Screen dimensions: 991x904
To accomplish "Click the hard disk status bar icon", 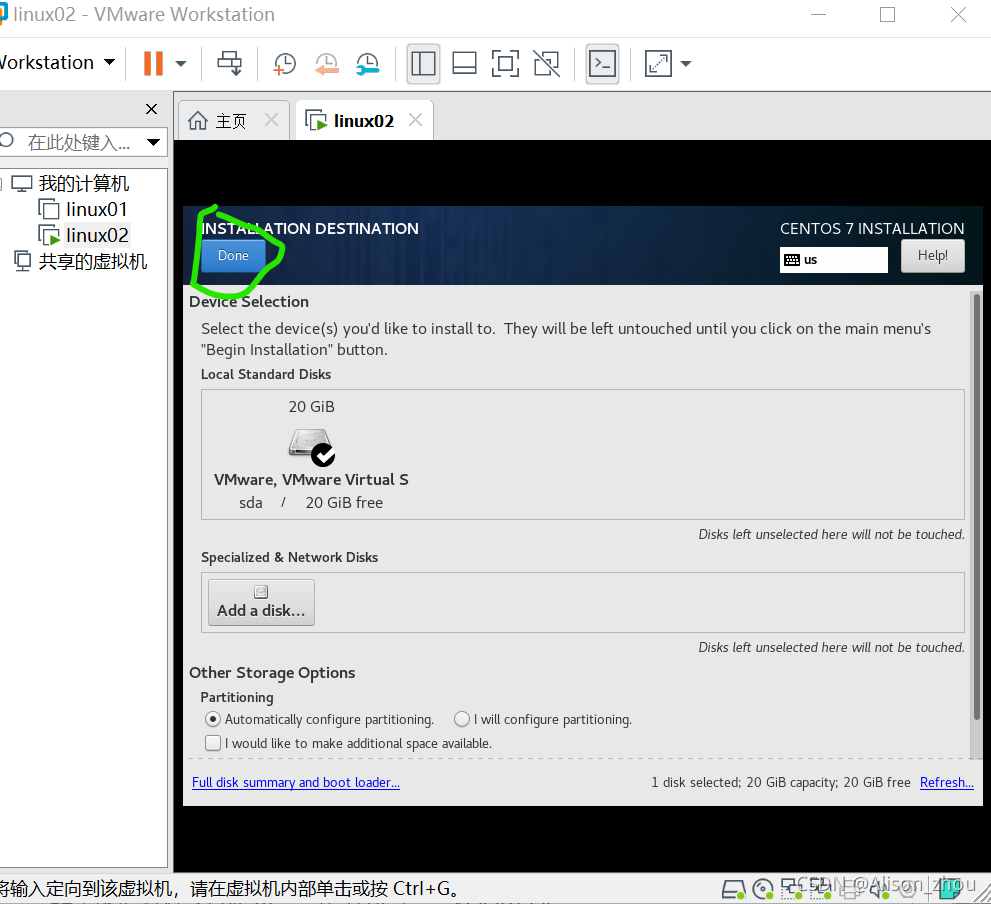I will click(x=734, y=889).
